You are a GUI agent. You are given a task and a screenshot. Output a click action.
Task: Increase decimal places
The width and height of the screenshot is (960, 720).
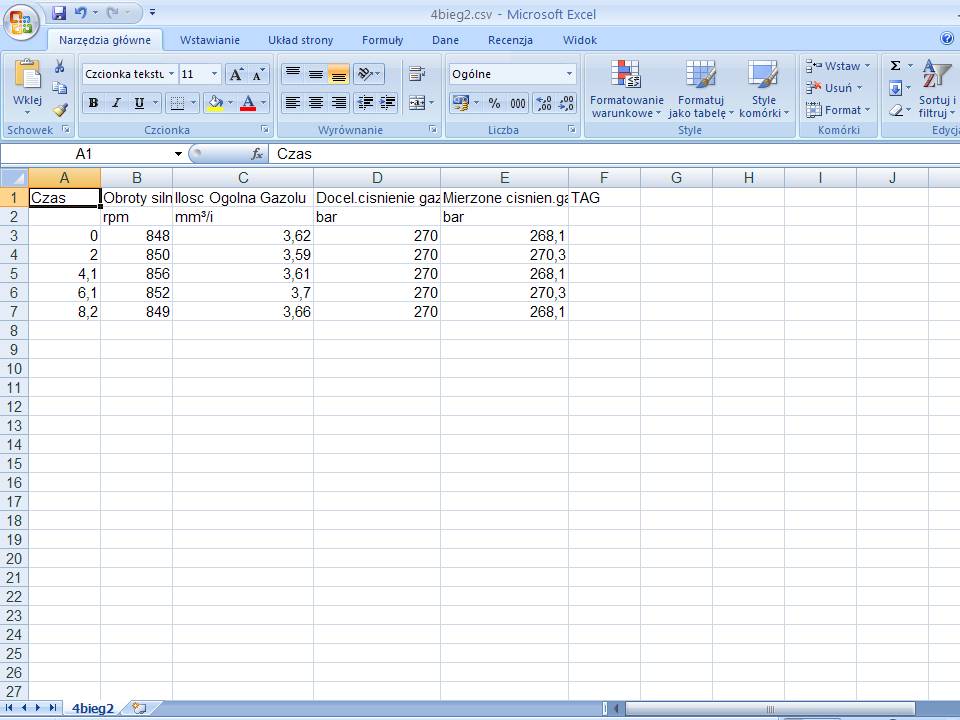543,103
